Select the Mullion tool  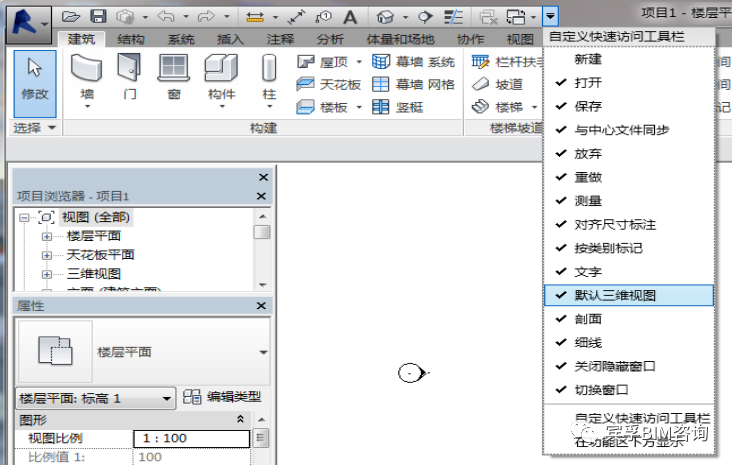pos(398,107)
